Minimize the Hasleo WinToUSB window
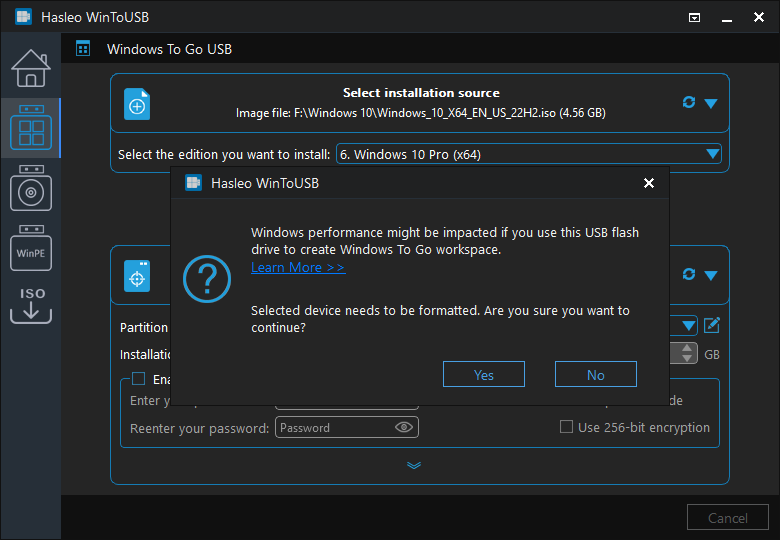Viewport: 780px width, 540px height. 727,19
